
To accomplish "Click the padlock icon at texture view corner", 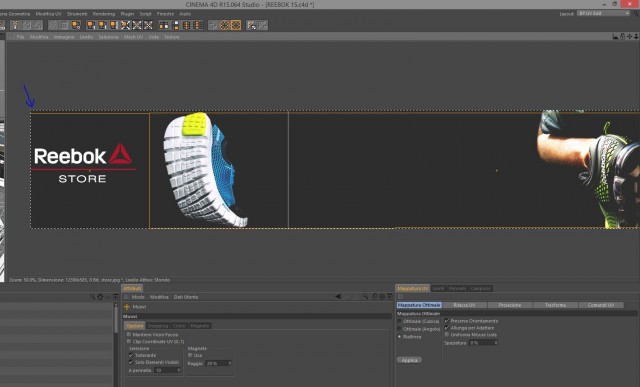I will (622, 37).
